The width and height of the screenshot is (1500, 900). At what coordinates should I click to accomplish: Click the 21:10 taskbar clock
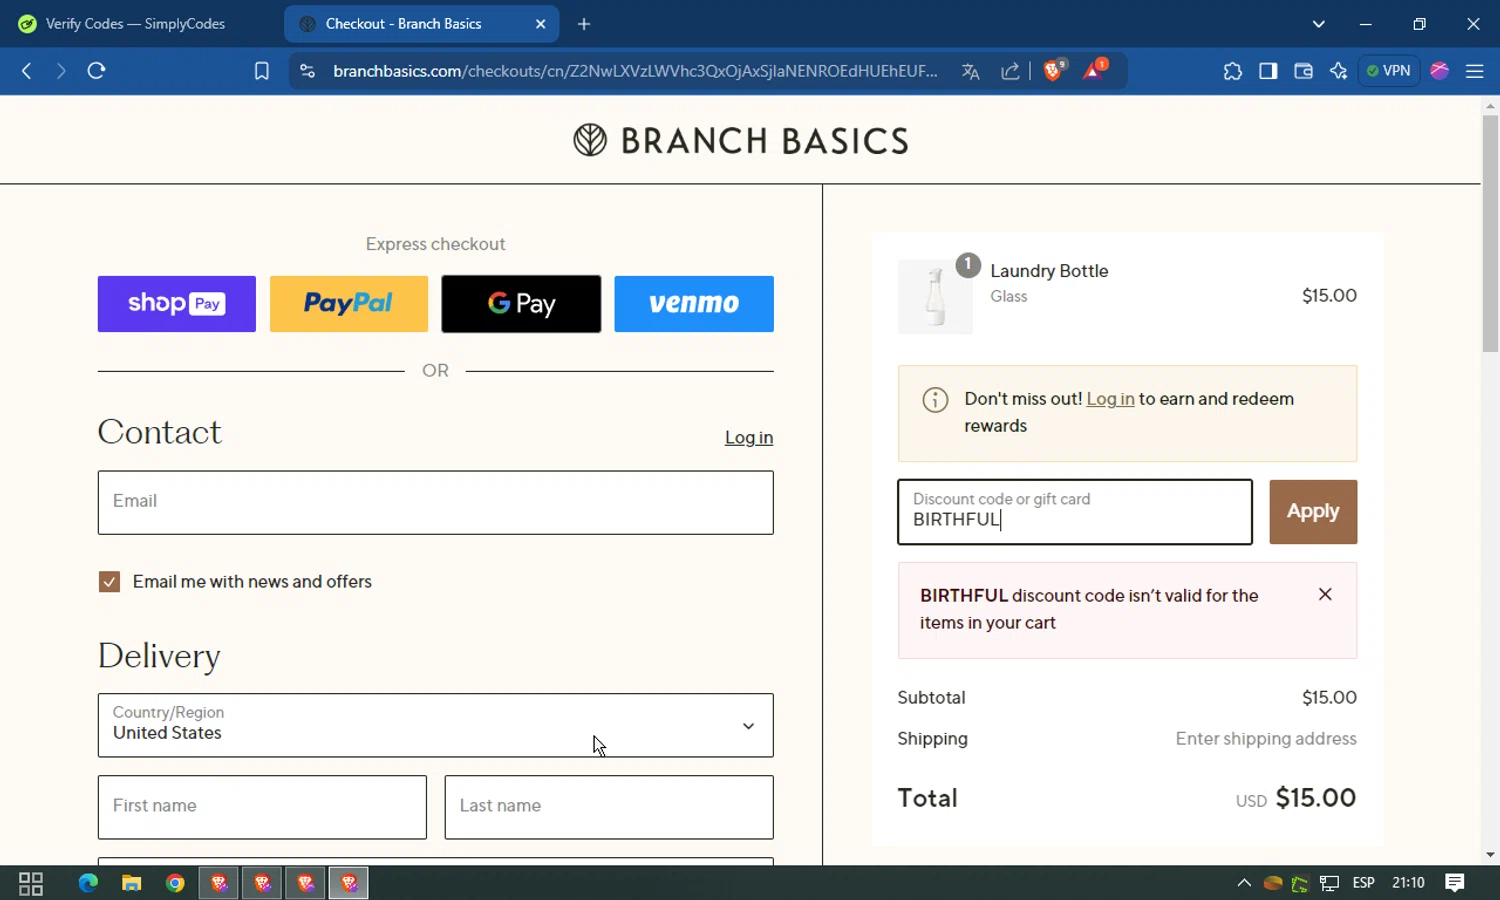click(1408, 883)
